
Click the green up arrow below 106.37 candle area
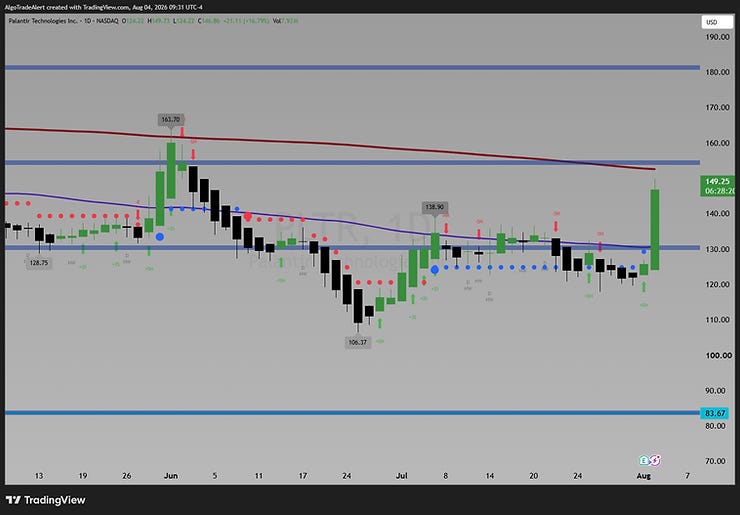[x=380, y=323]
